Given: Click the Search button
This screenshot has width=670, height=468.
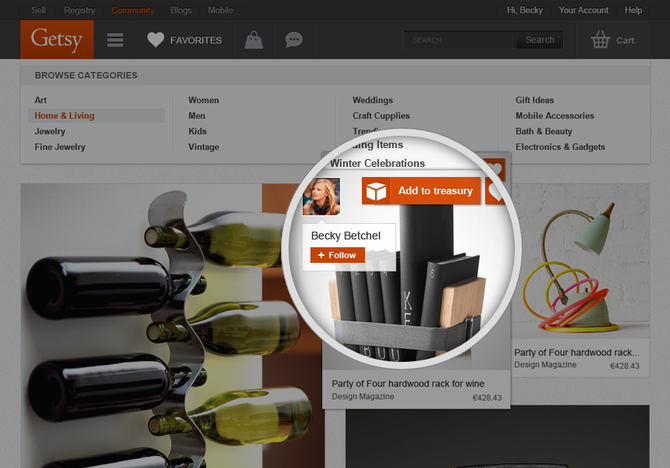Looking at the screenshot, I should click(x=540, y=40).
